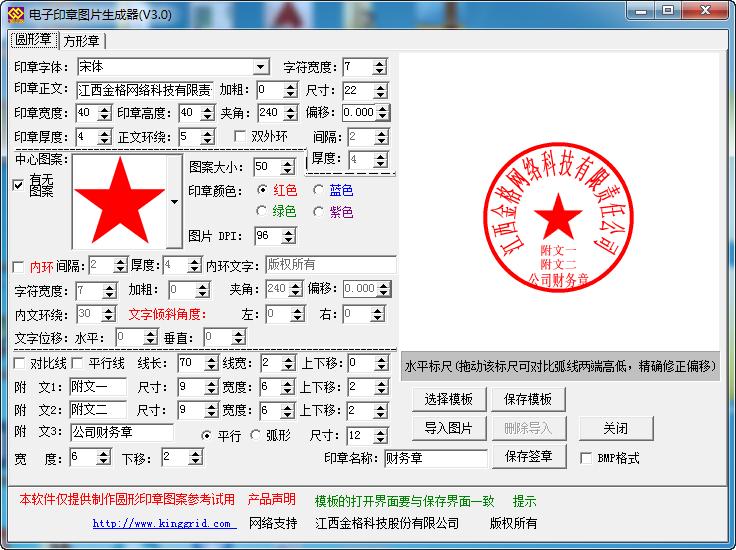This screenshot has height=550, width=736.
Task: Adjust the 图片 DPI stepper
Action: coord(287,236)
